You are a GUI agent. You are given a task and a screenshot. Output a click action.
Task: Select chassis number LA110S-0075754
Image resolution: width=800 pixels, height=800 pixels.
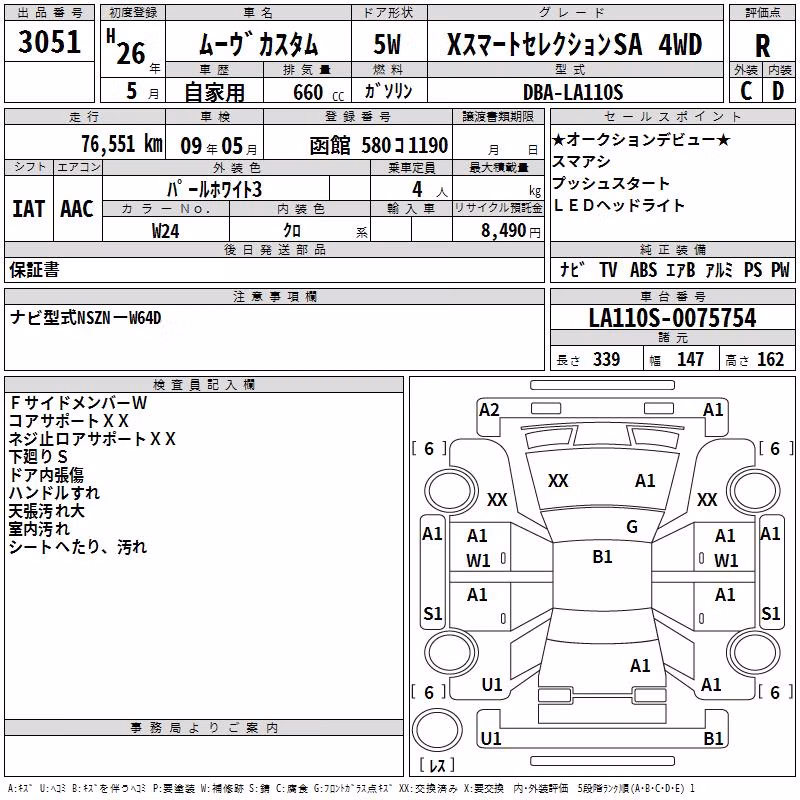tap(672, 318)
